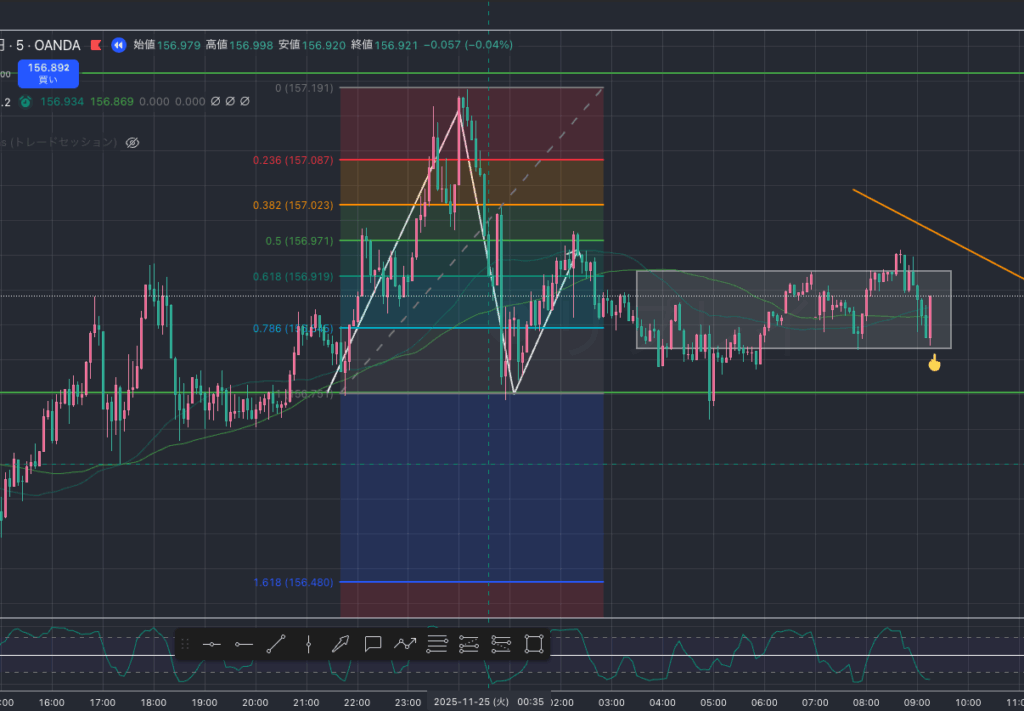The image size is (1024, 711).
Task: Click the OANDA symbol title
Action: click(56, 45)
